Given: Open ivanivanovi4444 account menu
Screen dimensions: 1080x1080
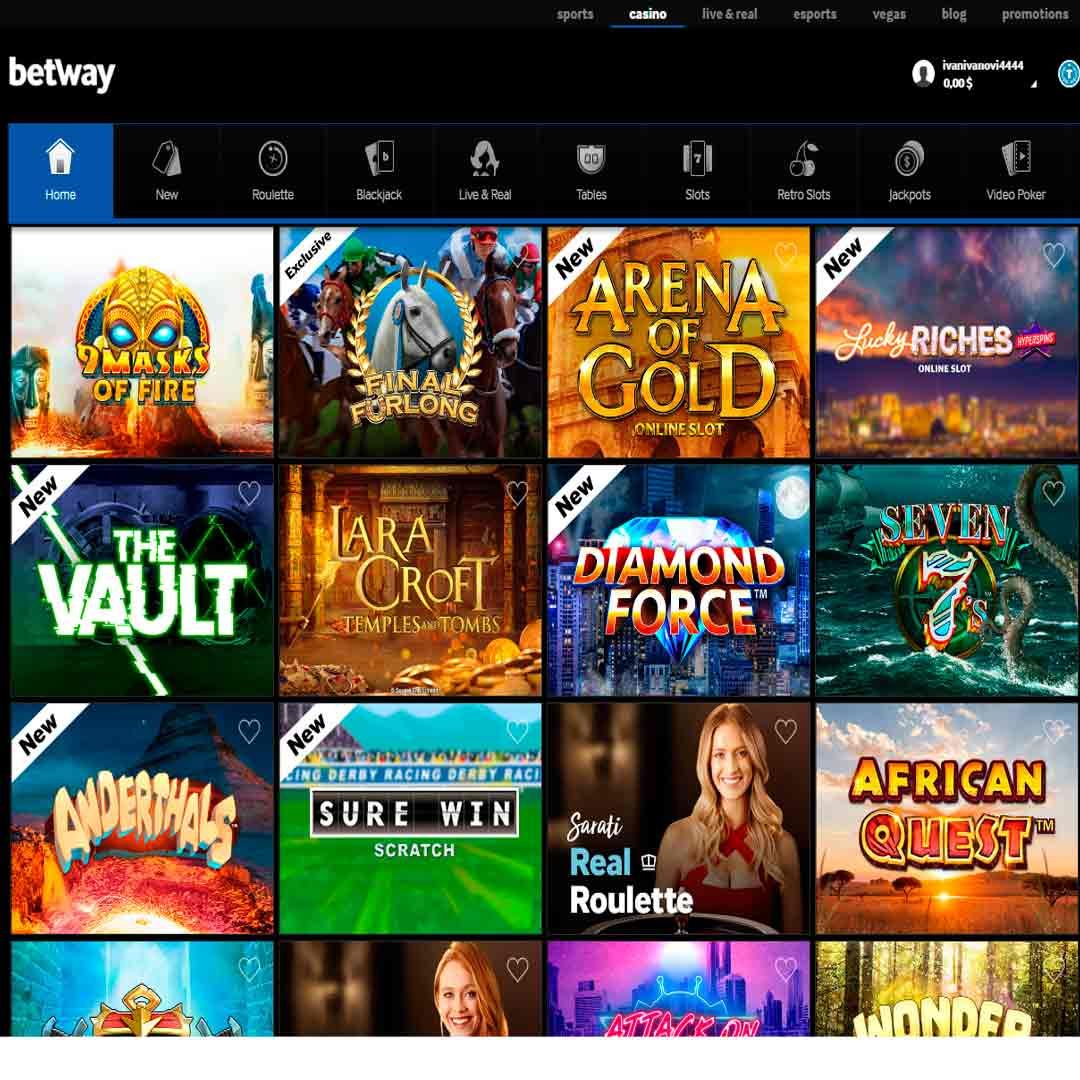Looking at the screenshot, I should pos(982,66).
